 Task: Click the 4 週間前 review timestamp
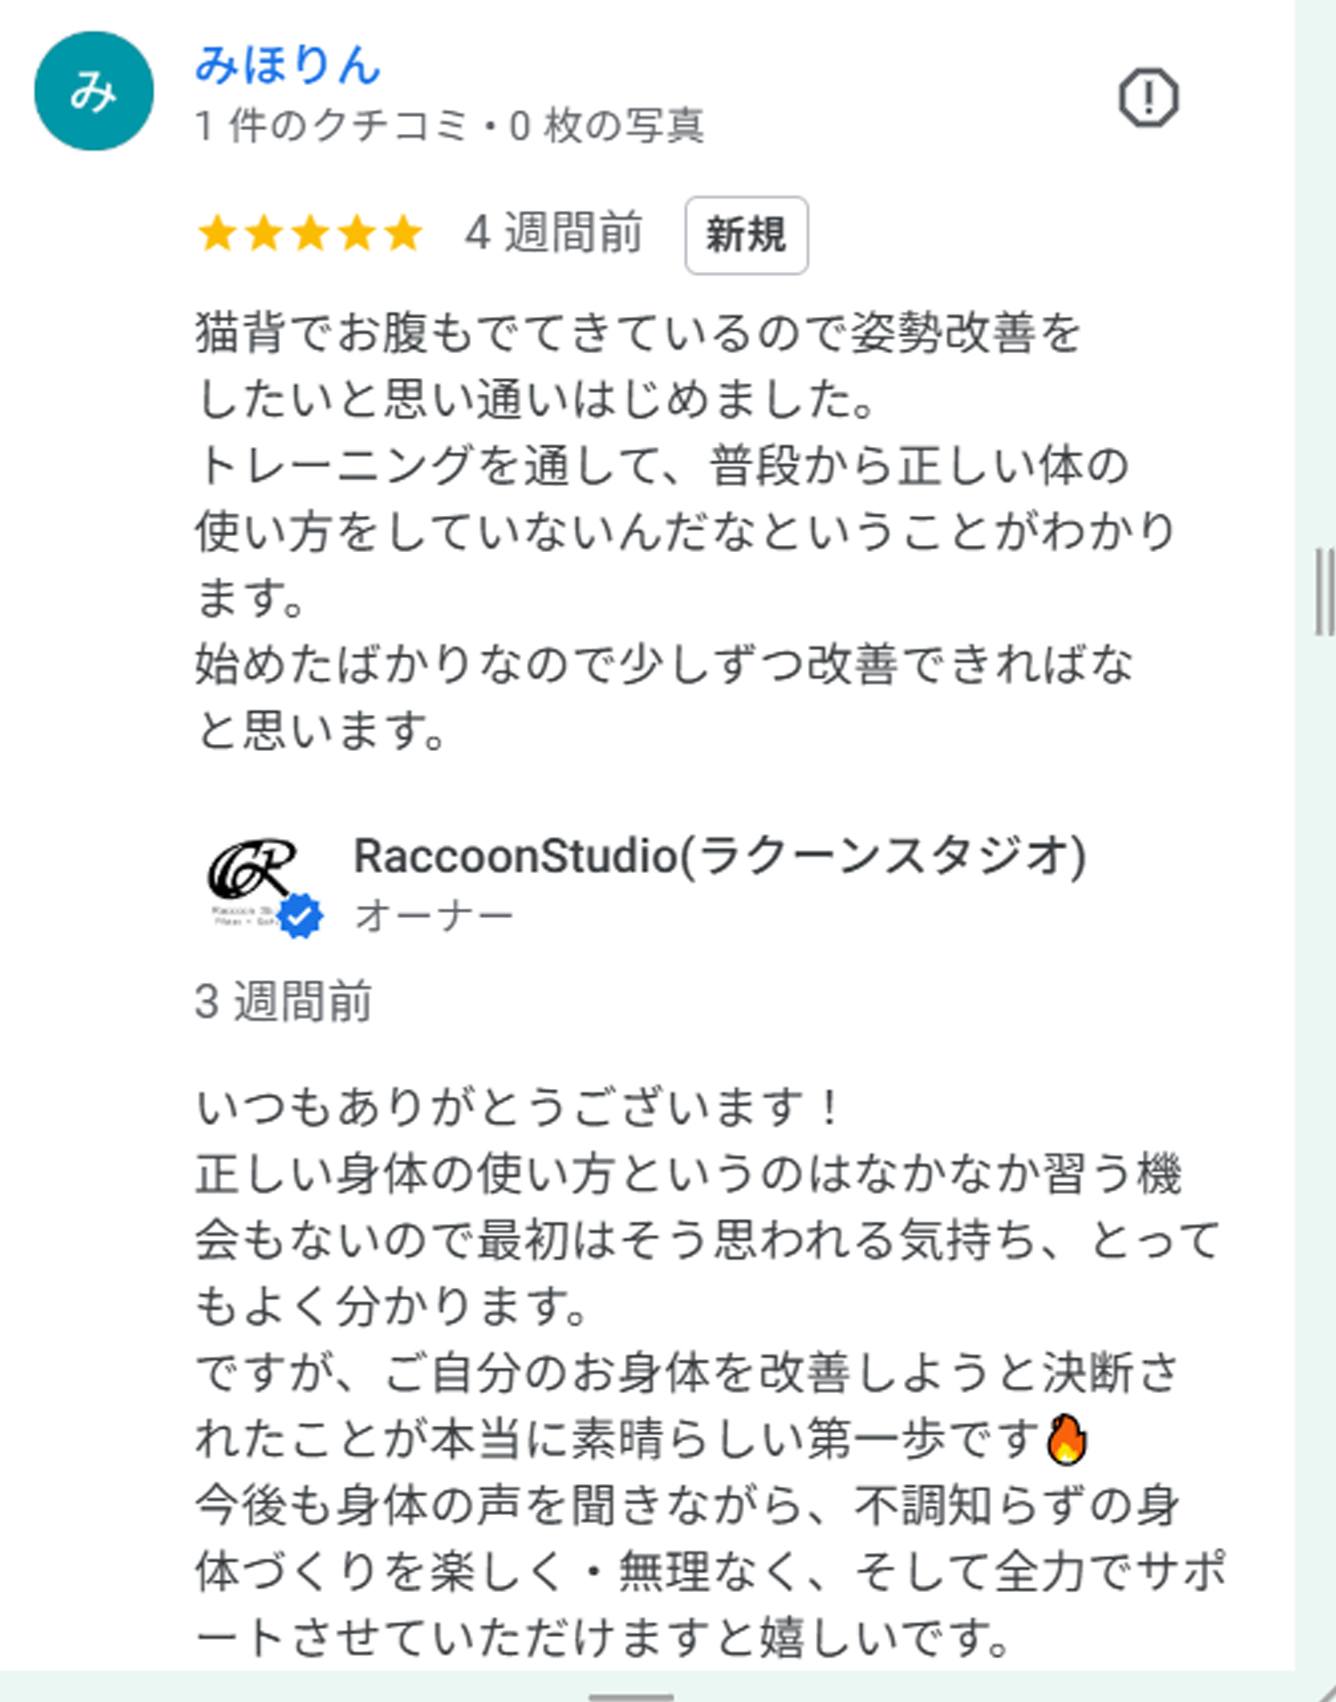(x=553, y=234)
